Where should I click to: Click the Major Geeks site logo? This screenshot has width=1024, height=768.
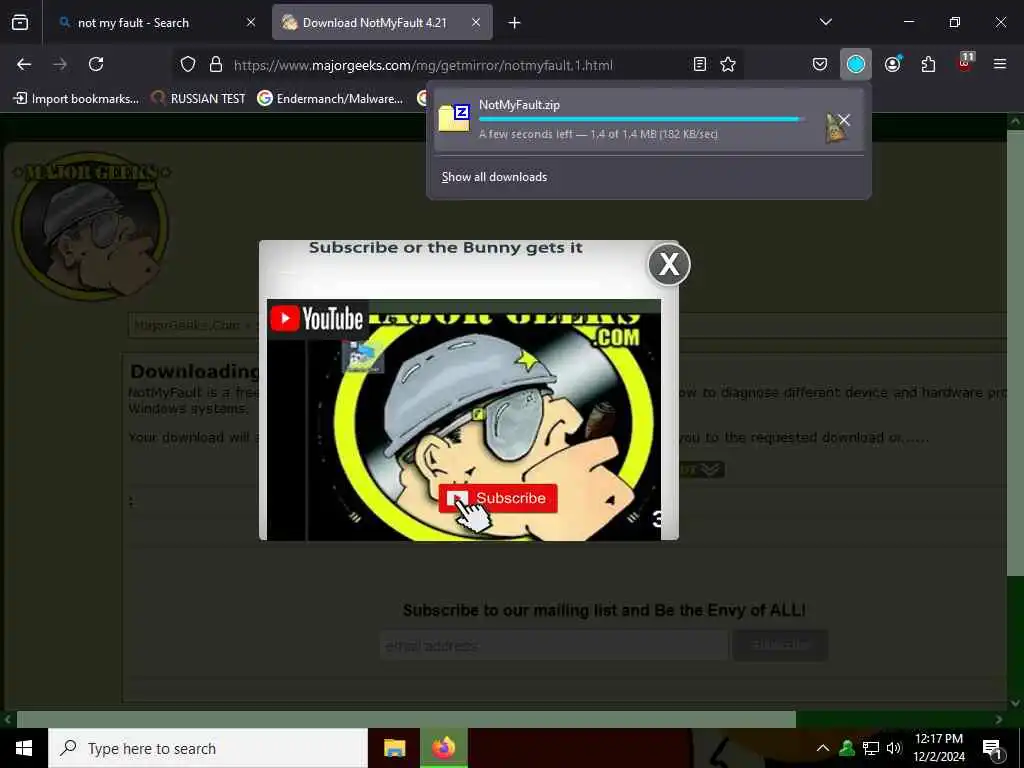coord(91,225)
